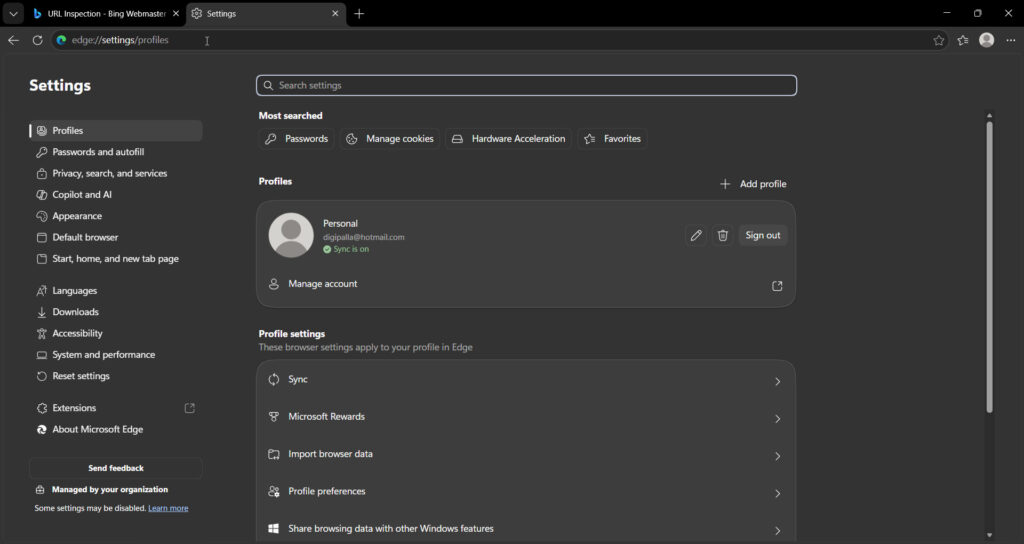Click the digipalla@hotmail.com email text
1024x544 pixels.
pyautogui.click(x=364, y=237)
